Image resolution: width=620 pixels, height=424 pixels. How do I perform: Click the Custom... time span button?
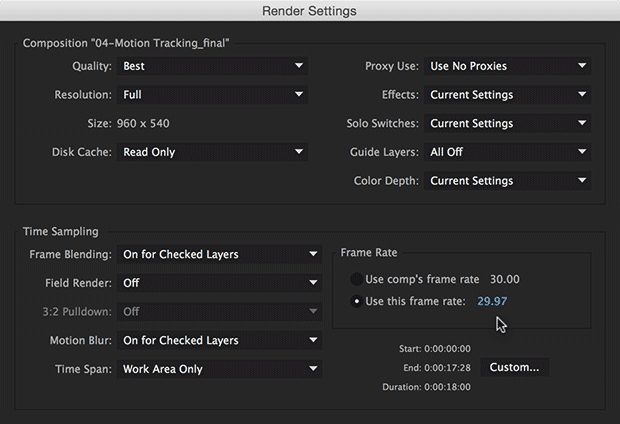pos(514,367)
